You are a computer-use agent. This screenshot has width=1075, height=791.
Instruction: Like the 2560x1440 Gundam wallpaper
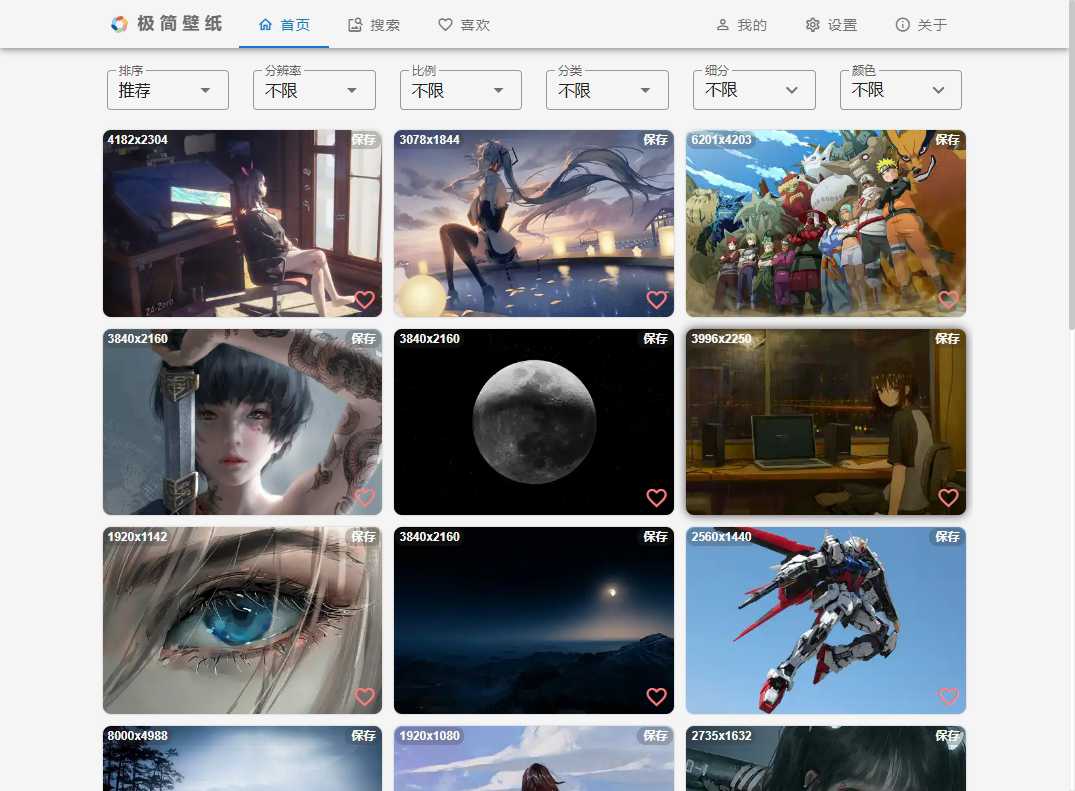point(948,696)
